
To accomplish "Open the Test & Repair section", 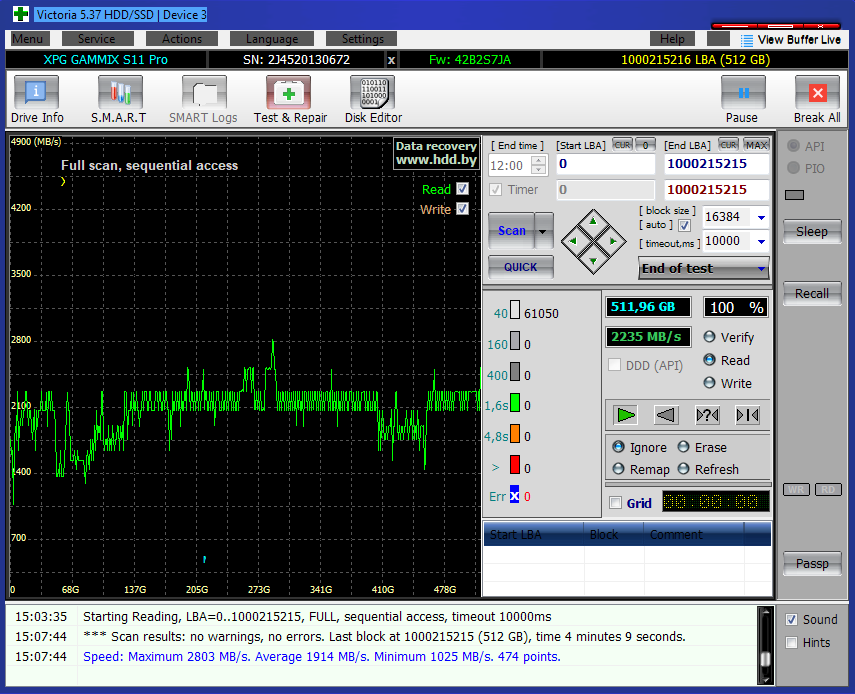I will click(290, 100).
